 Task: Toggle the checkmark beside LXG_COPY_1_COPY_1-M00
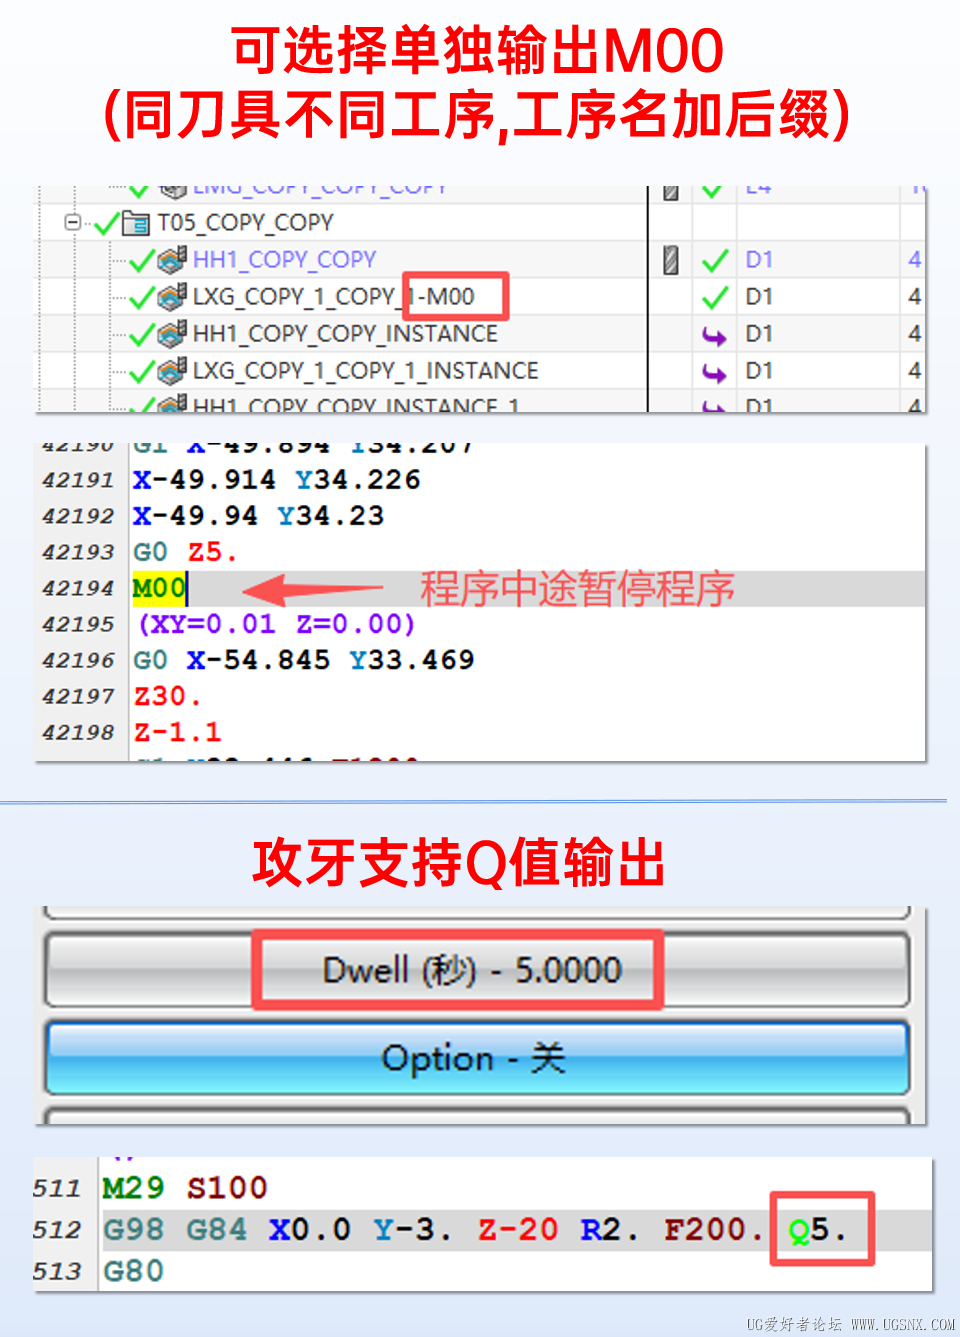pos(142,296)
